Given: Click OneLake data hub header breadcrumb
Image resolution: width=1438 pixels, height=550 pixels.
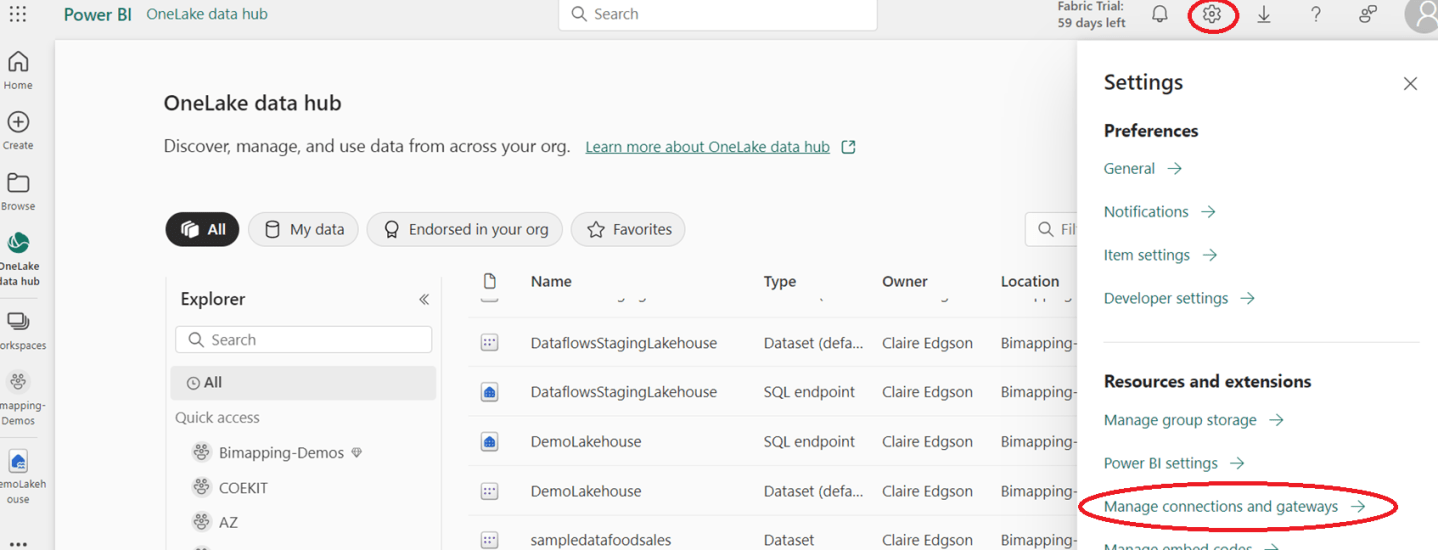Looking at the screenshot, I should [x=207, y=14].
